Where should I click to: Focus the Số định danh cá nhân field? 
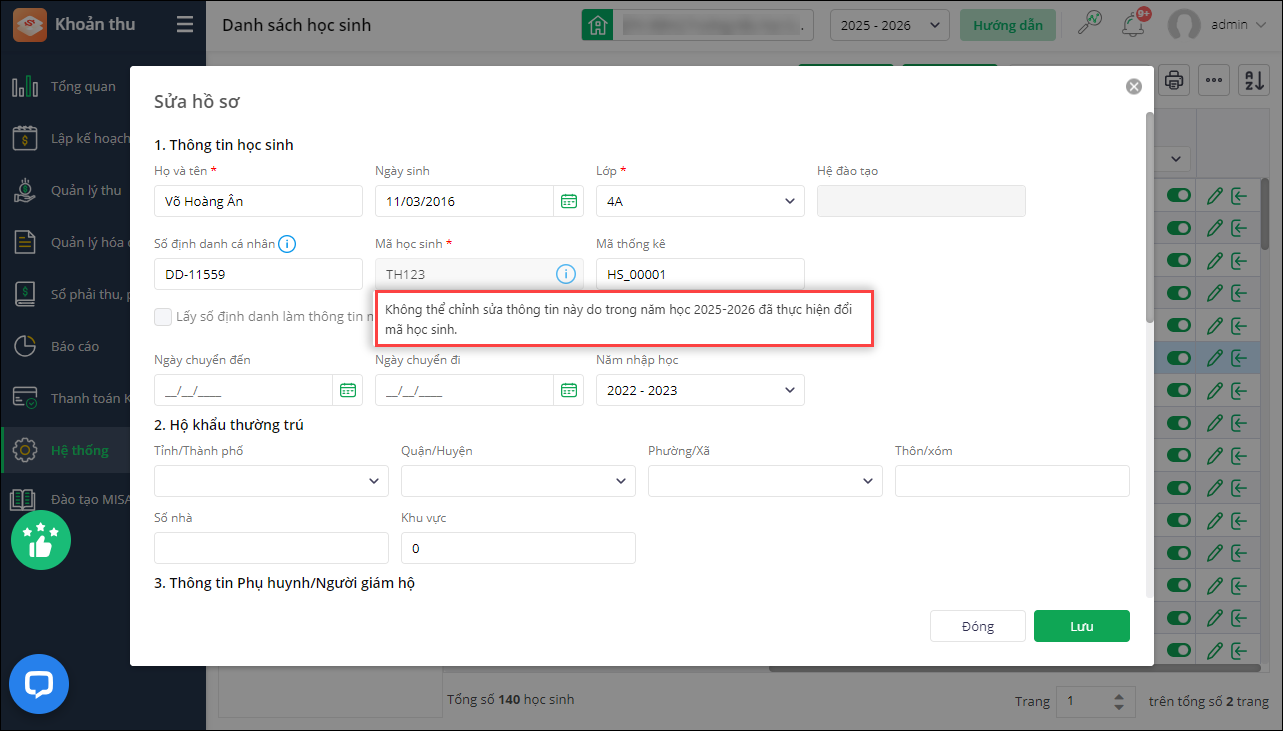[258, 274]
